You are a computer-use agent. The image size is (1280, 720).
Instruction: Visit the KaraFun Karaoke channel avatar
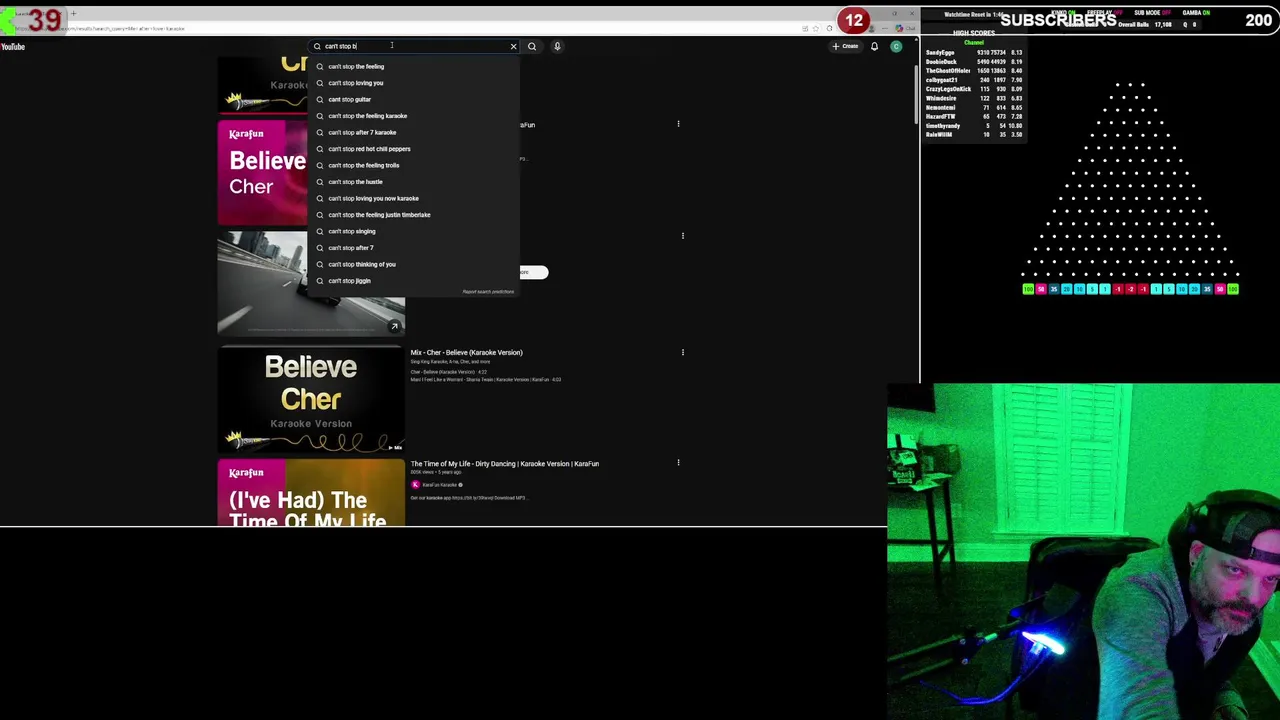click(415, 485)
